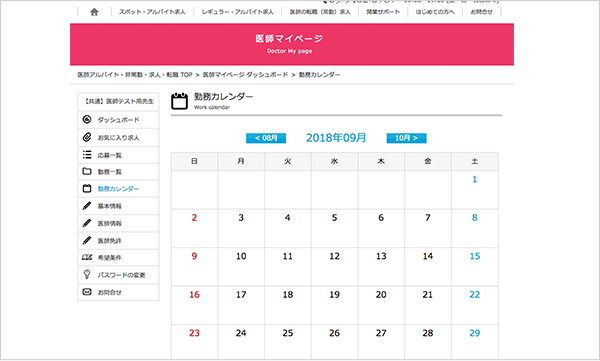
Task: Click large calendar icon beside Work calendar heading
Action: click(179, 101)
